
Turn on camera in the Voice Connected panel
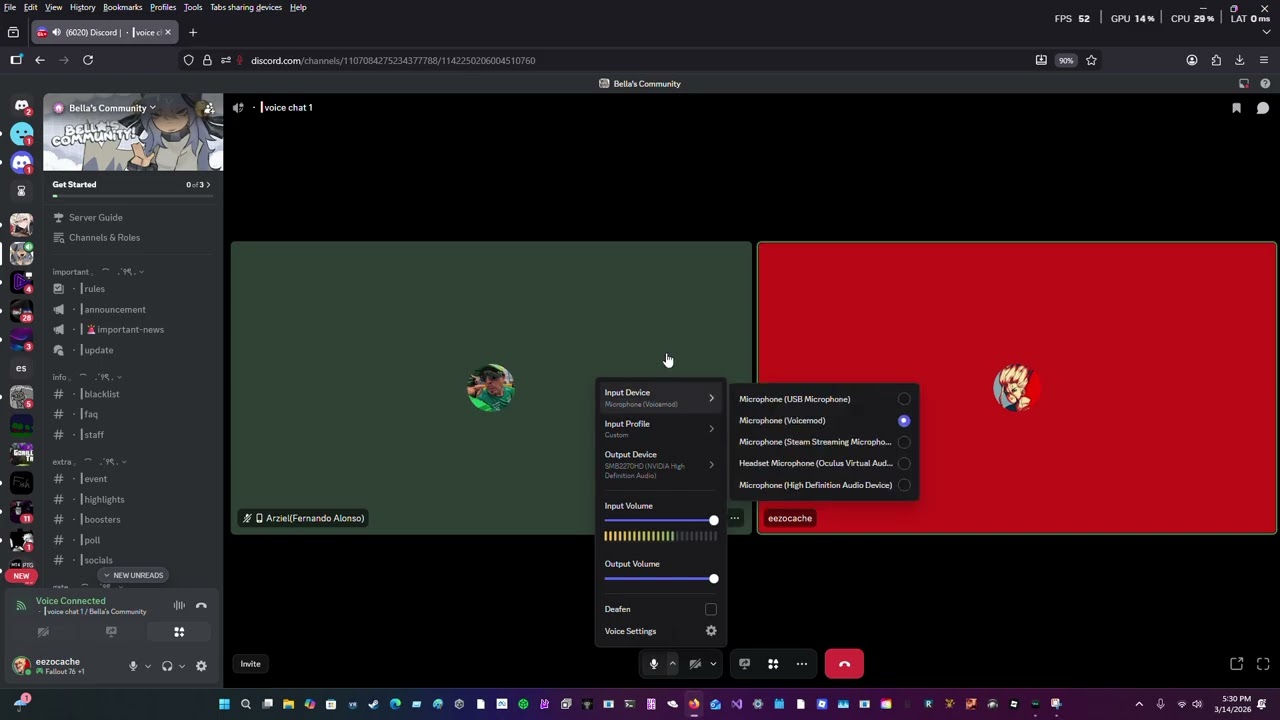(43, 632)
